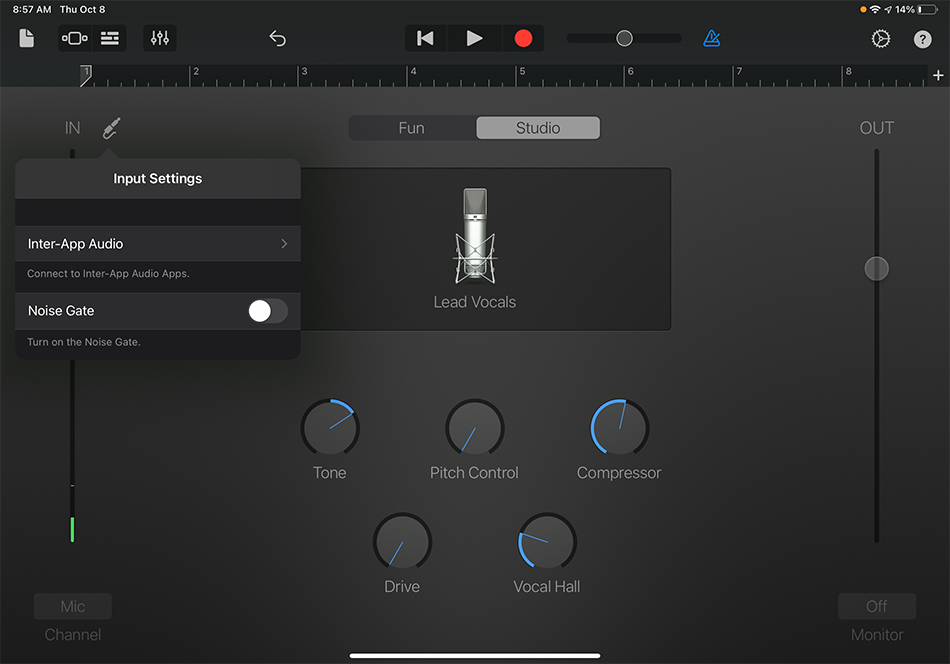950x664 pixels.
Task: Toggle the metronome icon
Action: click(x=711, y=38)
